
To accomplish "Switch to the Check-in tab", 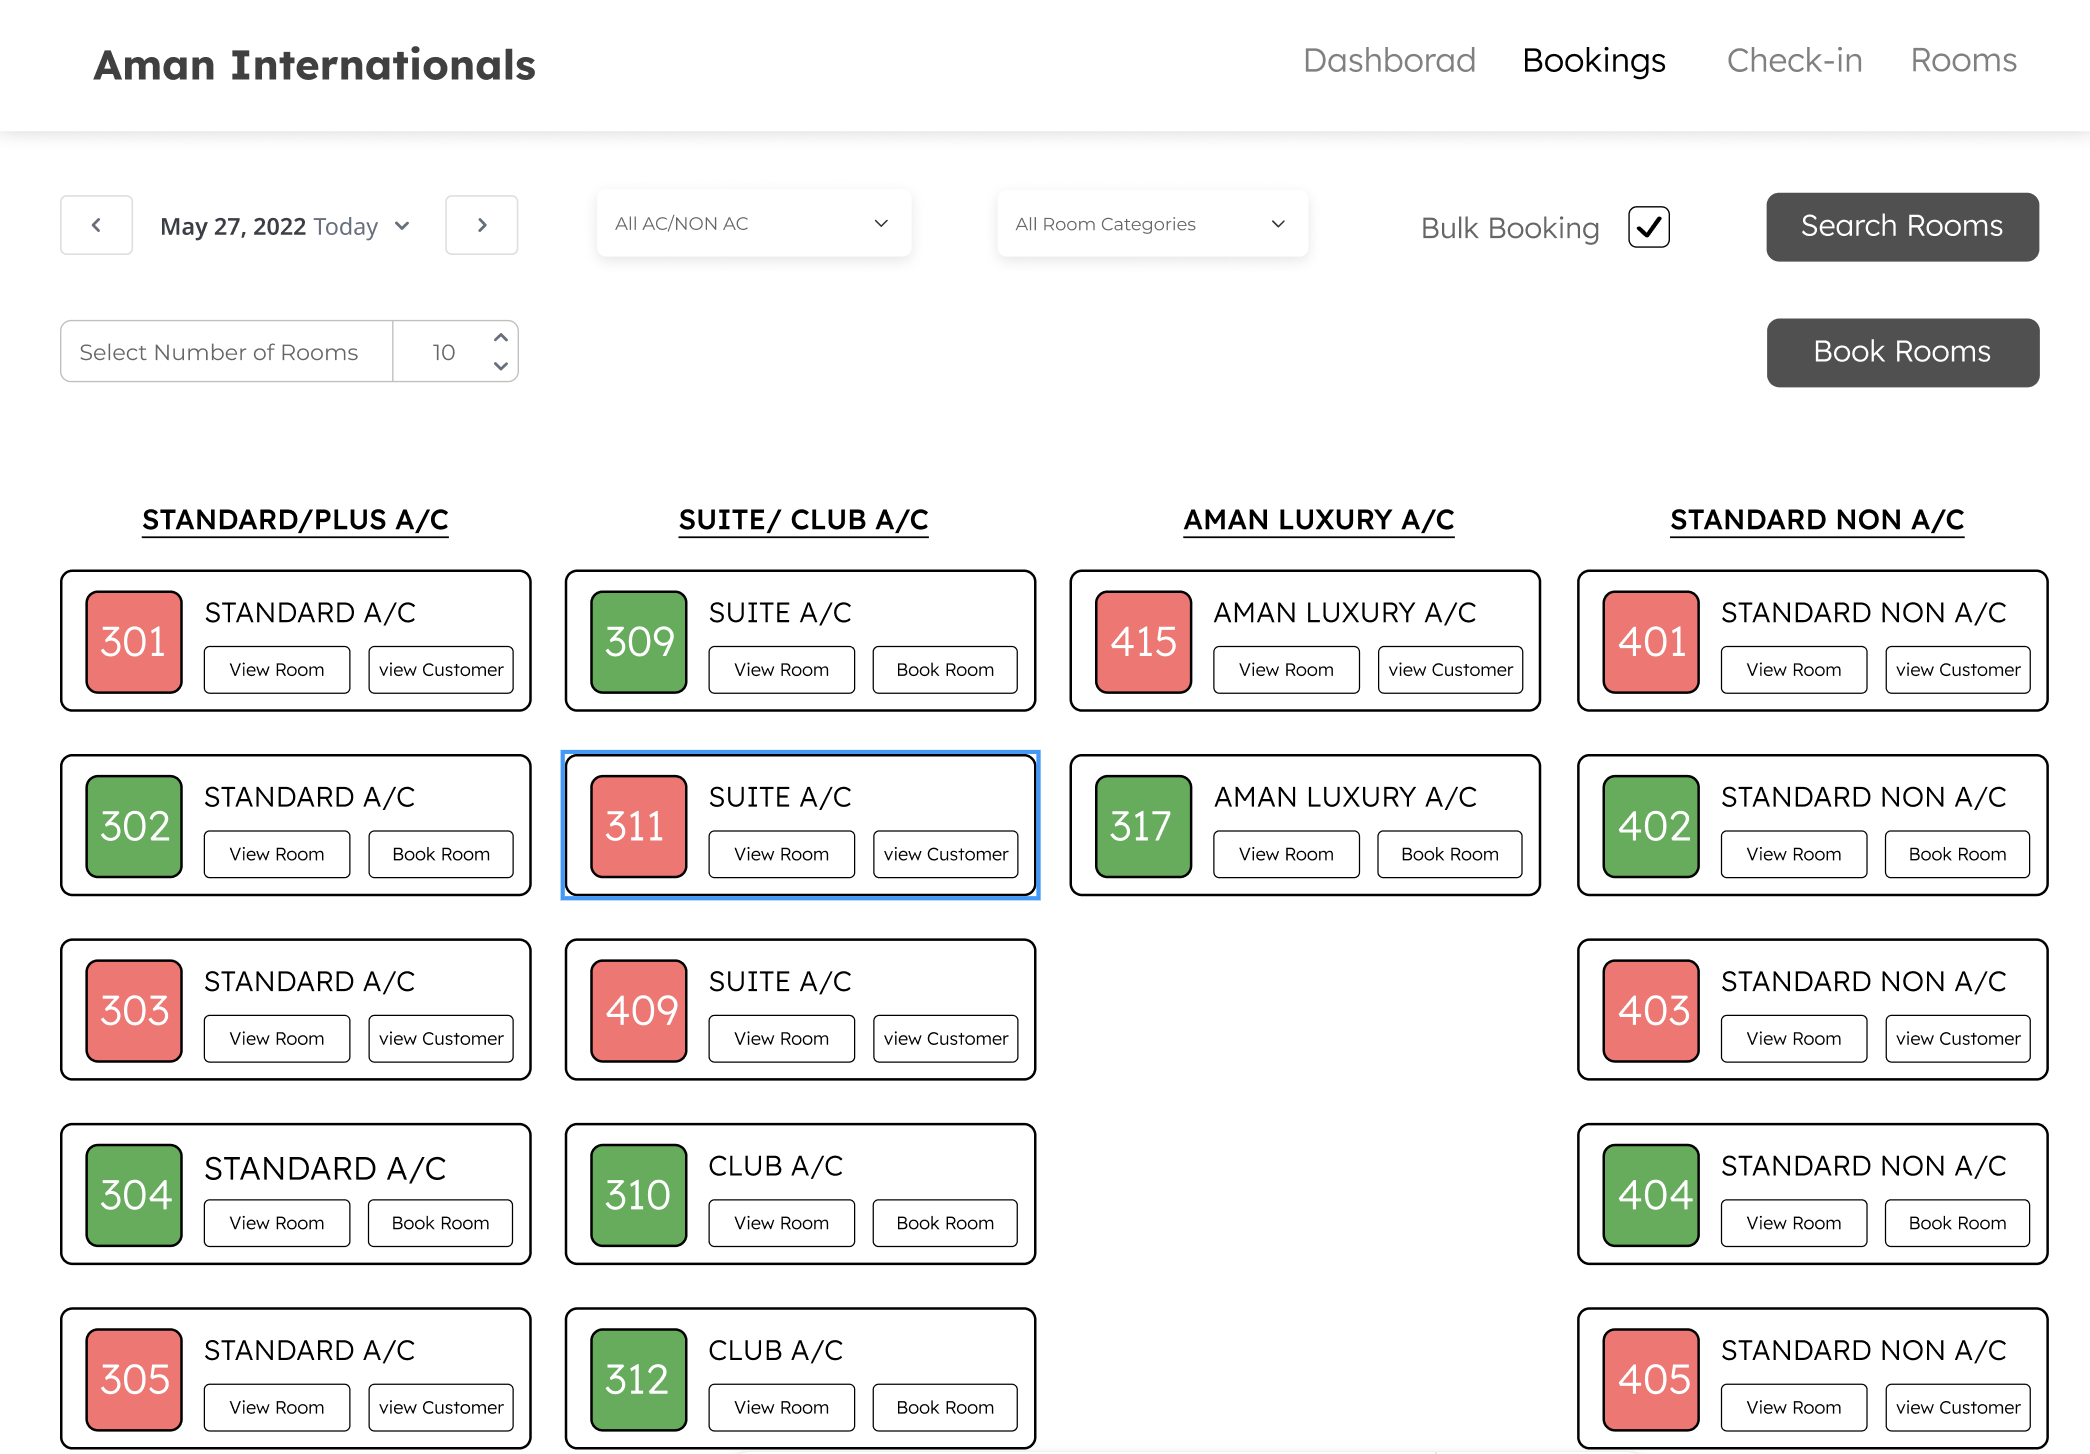I will (1794, 60).
